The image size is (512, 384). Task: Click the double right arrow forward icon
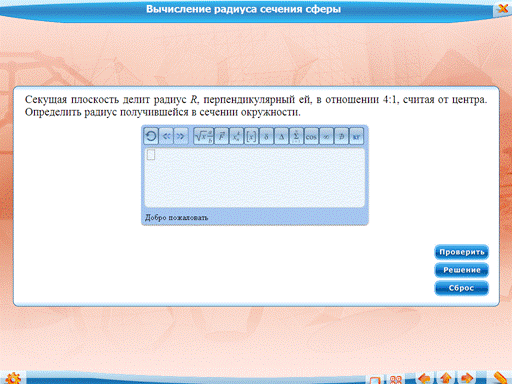(x=180, y=136)
